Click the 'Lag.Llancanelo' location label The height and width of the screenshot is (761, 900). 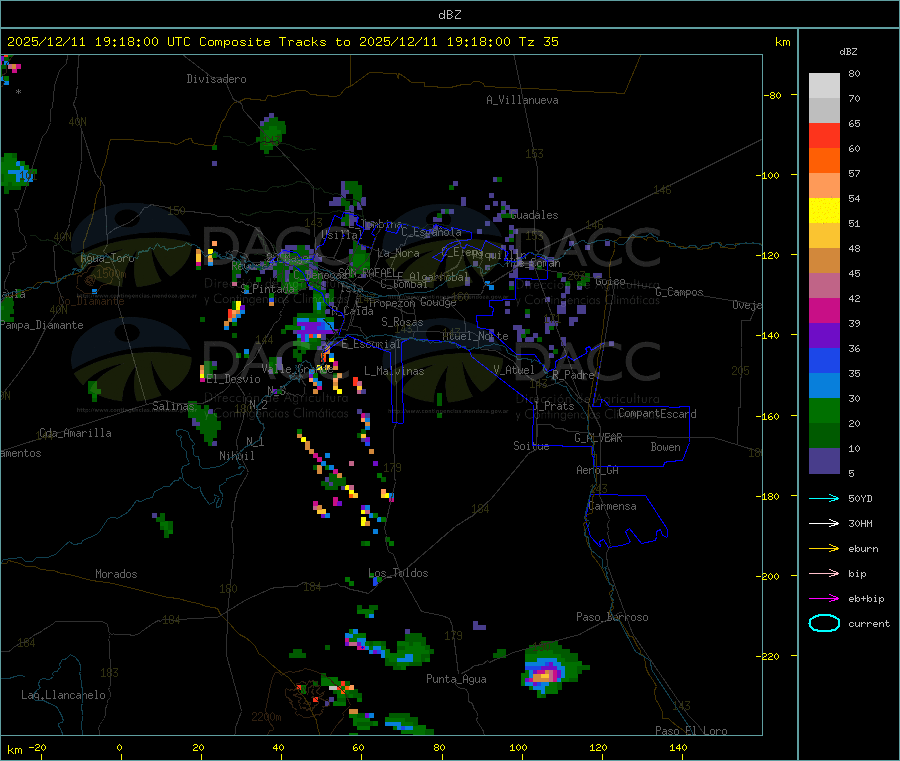click(x=63, y=695)
